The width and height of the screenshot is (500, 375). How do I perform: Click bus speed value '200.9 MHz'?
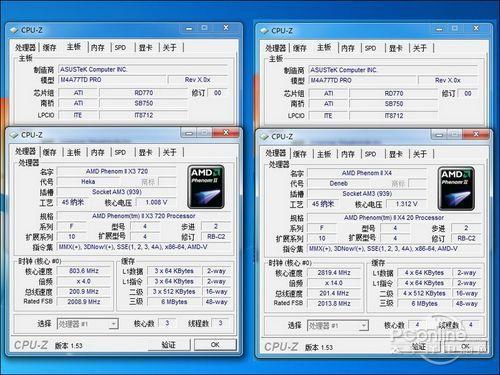84,292
